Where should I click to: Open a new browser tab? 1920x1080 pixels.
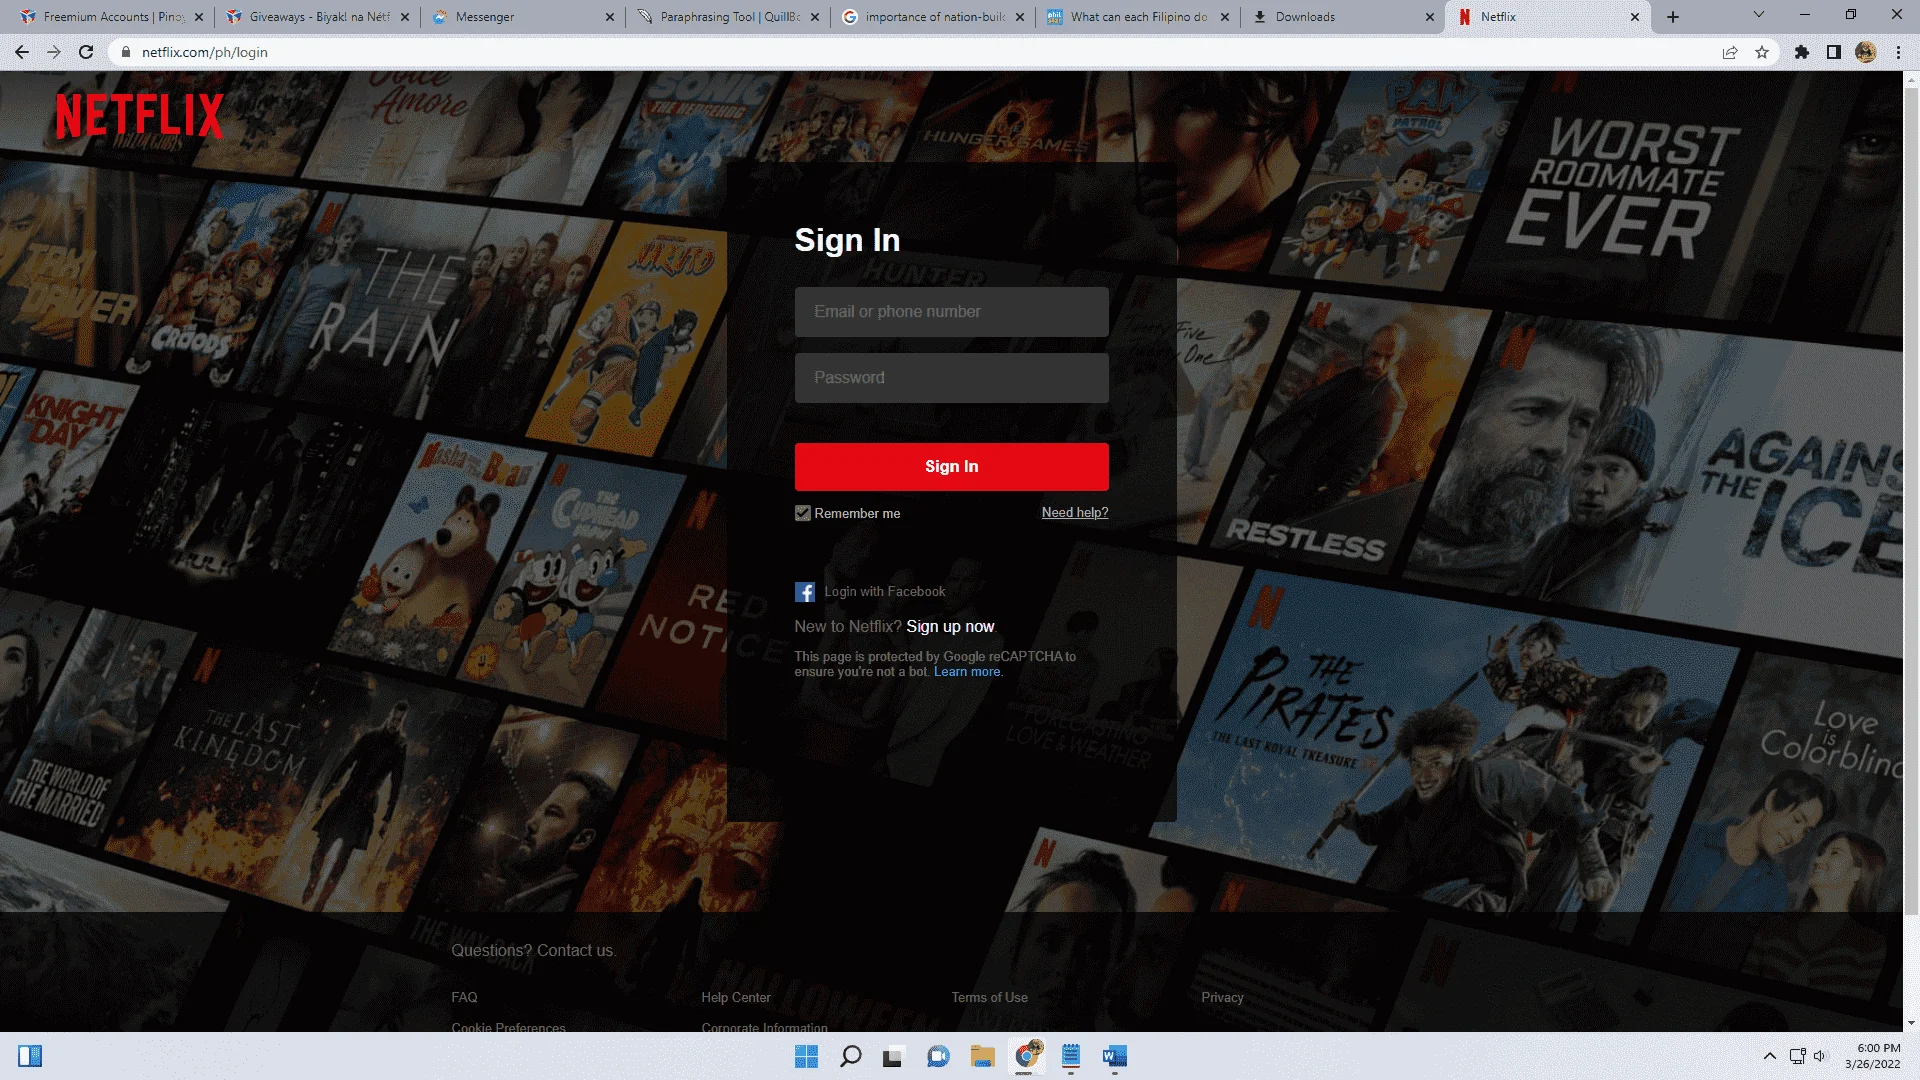click(x=1673, y=17)
